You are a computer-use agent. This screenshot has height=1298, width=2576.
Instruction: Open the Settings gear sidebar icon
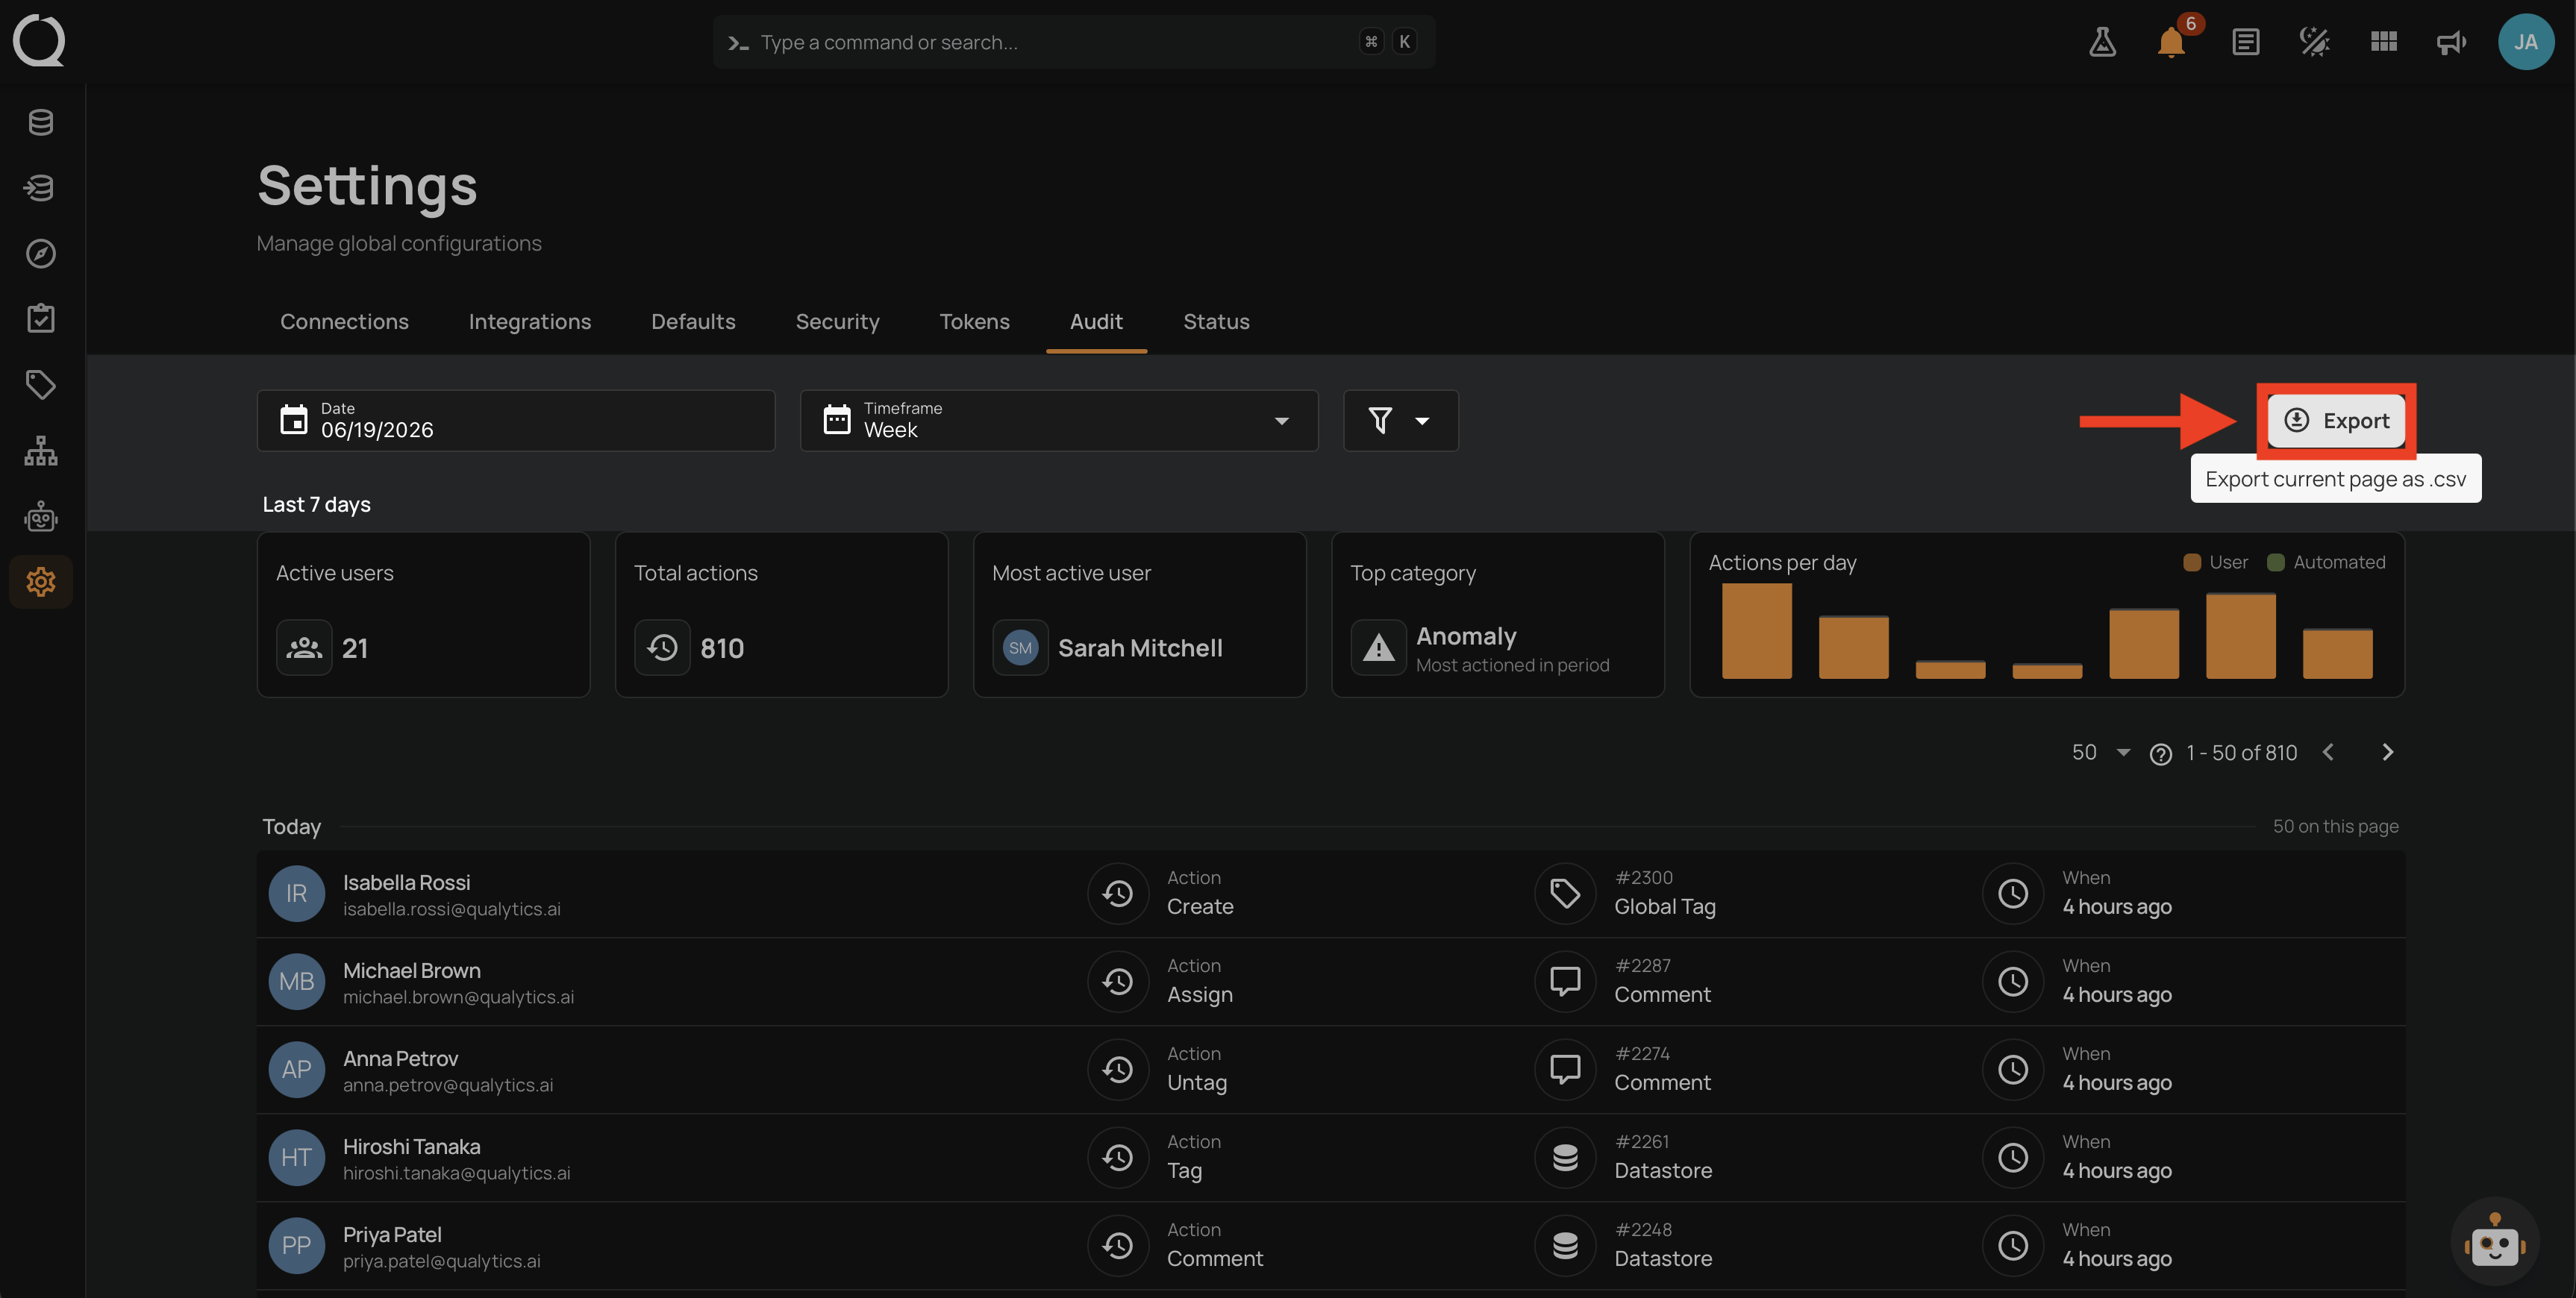(x=41, y=582)
